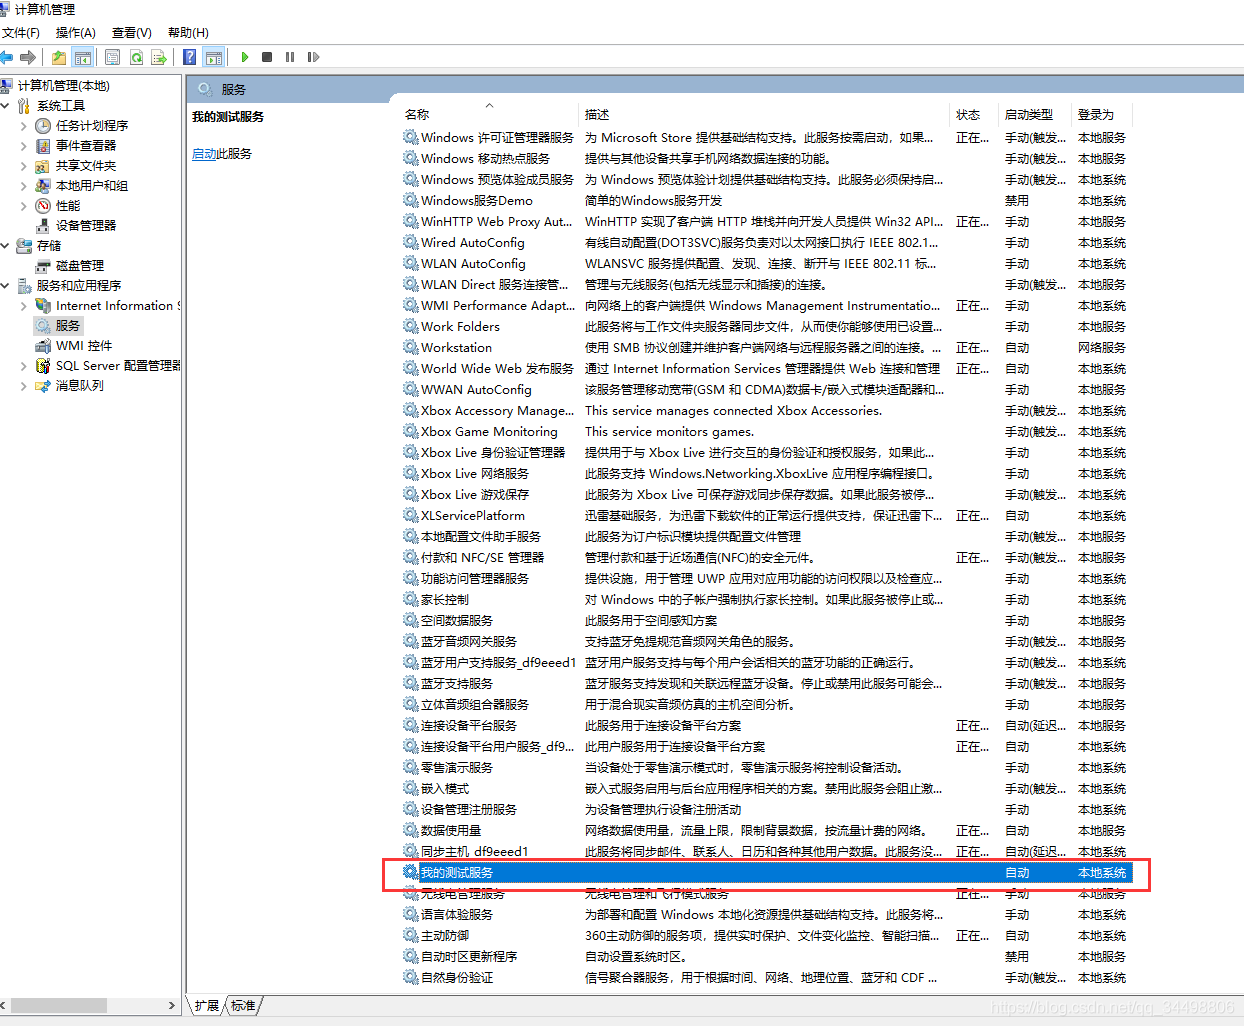This screenshot has height=1026, width=1244.
Task: Select the WLAN AutoConfig service row
Action: click(766, 264)
